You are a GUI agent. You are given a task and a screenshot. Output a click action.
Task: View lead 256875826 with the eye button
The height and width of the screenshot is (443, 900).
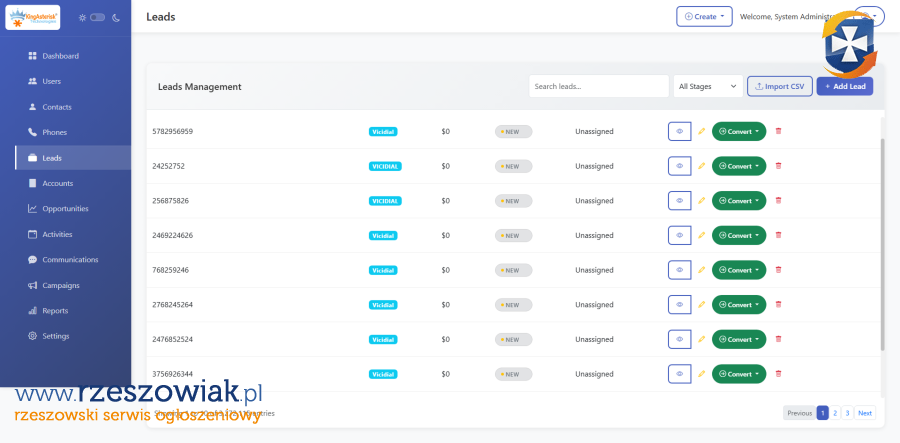pos(679,201)
